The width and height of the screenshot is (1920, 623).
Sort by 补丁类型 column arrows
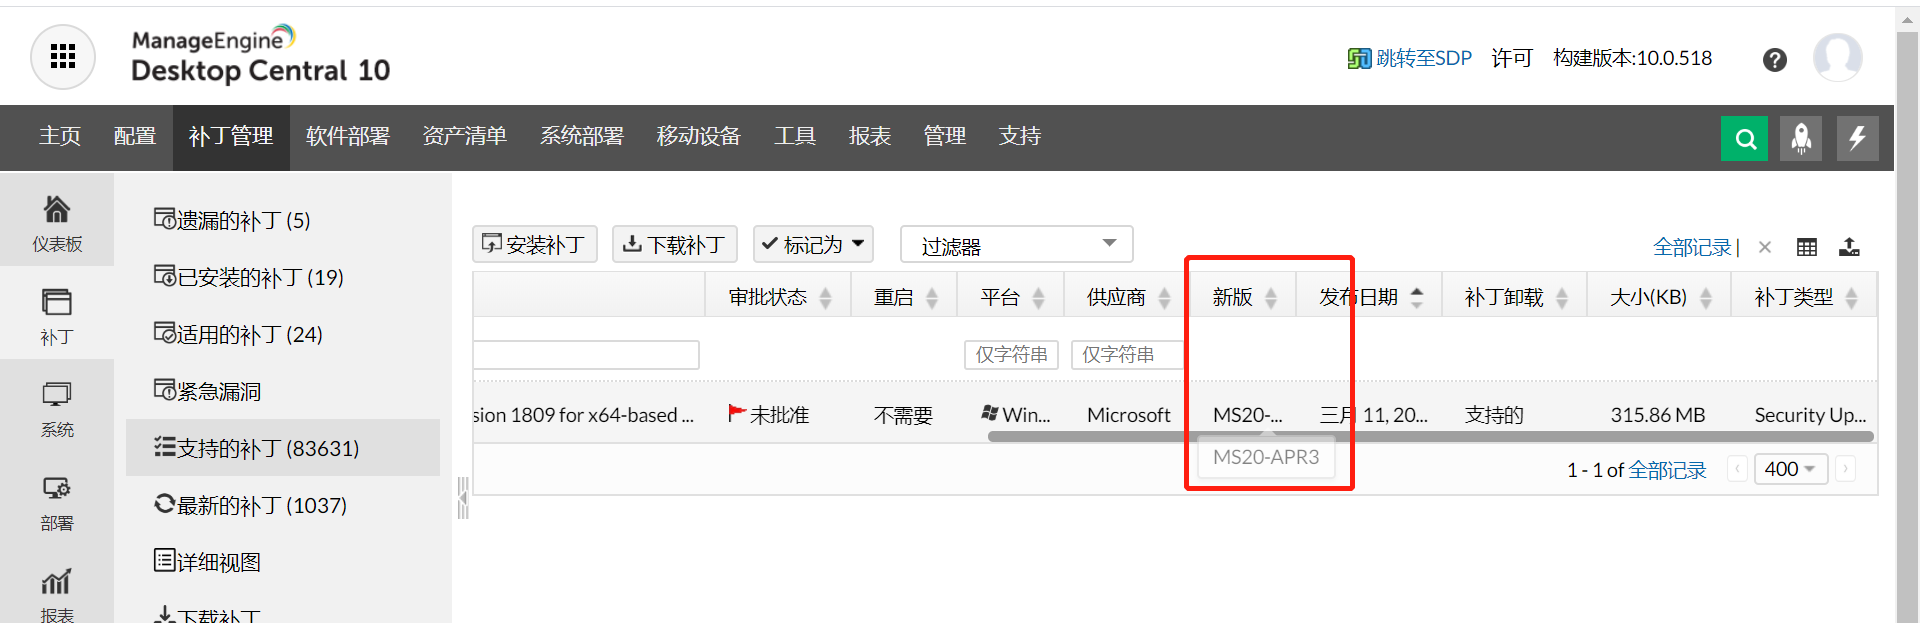[1852, 298]
